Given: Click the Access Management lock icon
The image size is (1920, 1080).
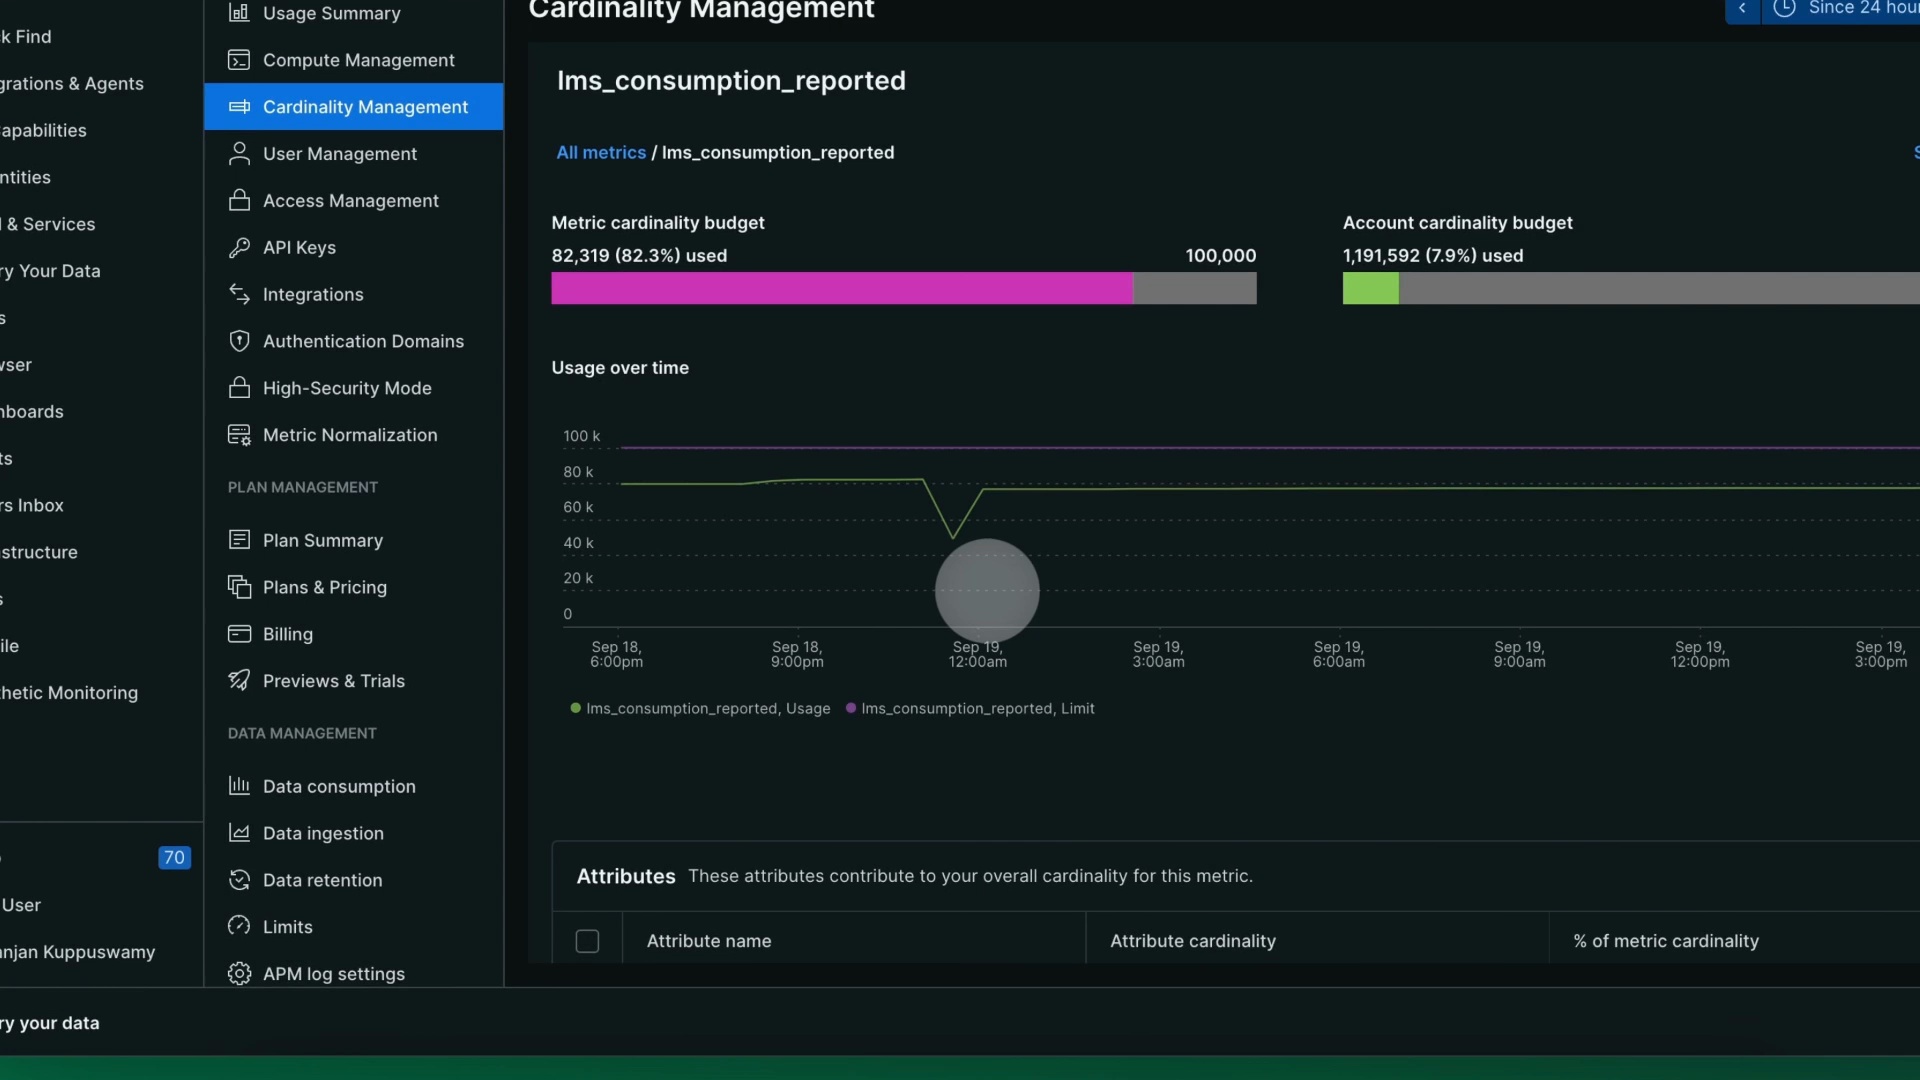Looking at the screenshot, I should tap(239, 200).
